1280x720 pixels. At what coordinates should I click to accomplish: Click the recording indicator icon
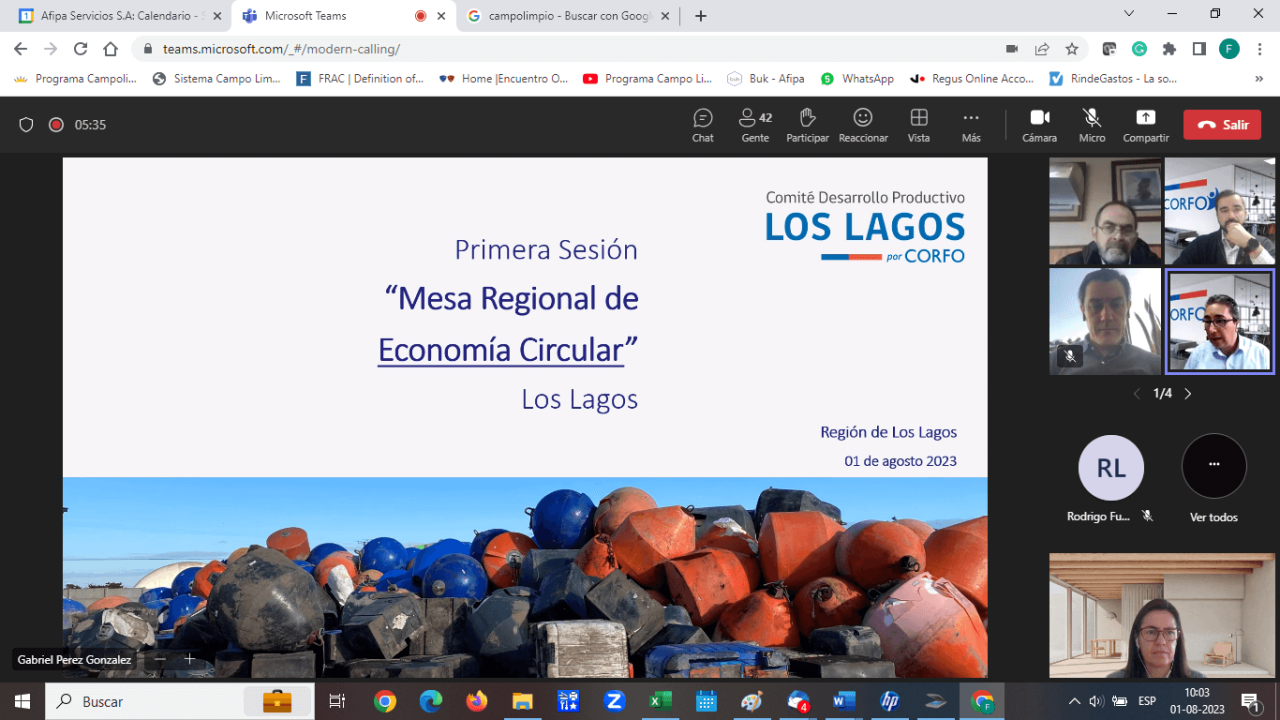[56, 125]
